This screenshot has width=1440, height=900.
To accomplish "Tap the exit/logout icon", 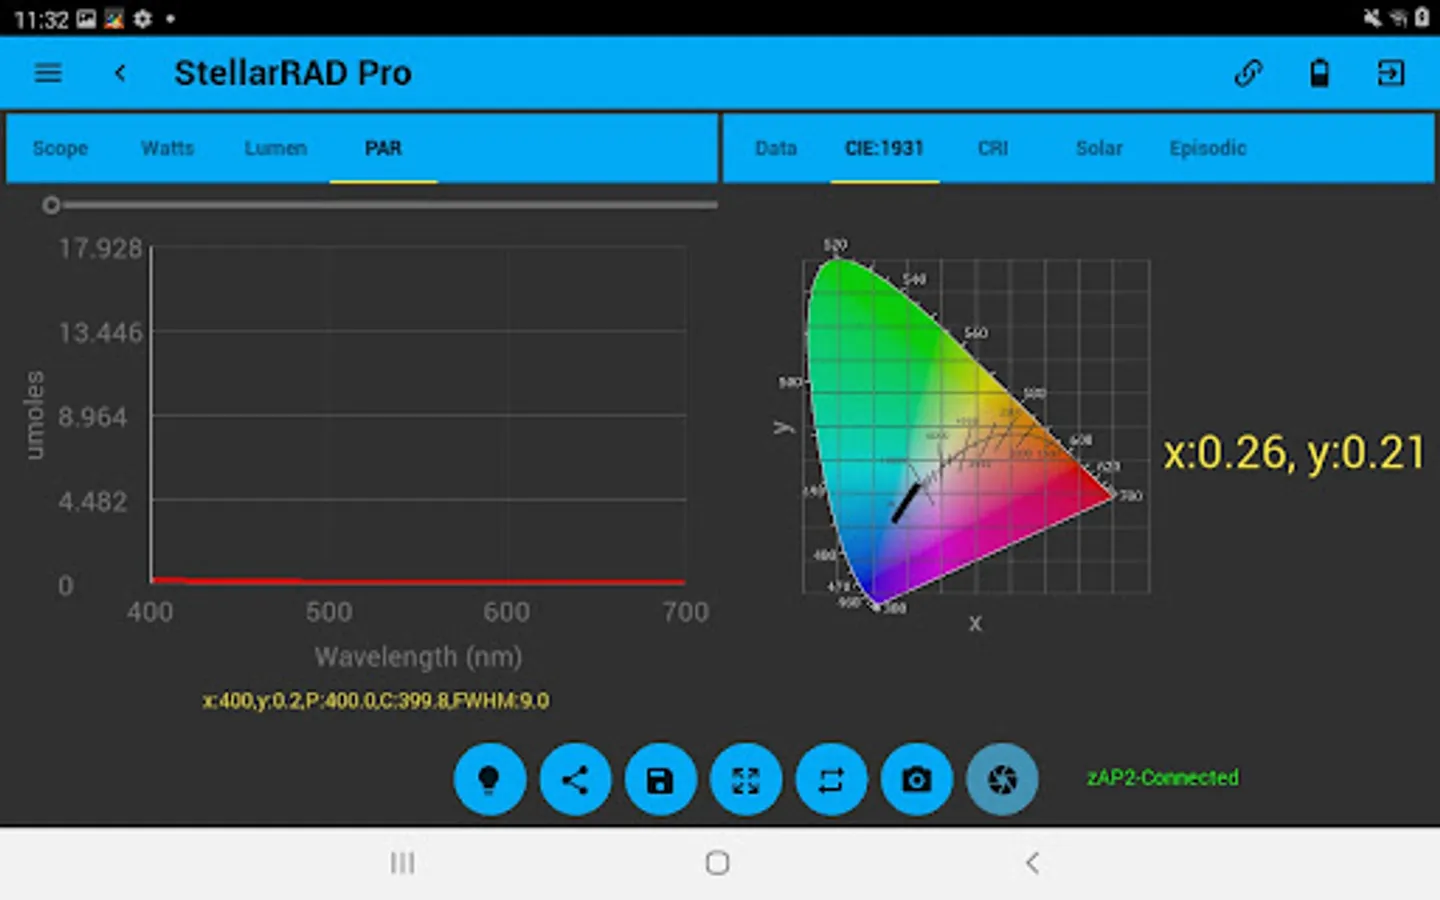I will pos(1391,73).
